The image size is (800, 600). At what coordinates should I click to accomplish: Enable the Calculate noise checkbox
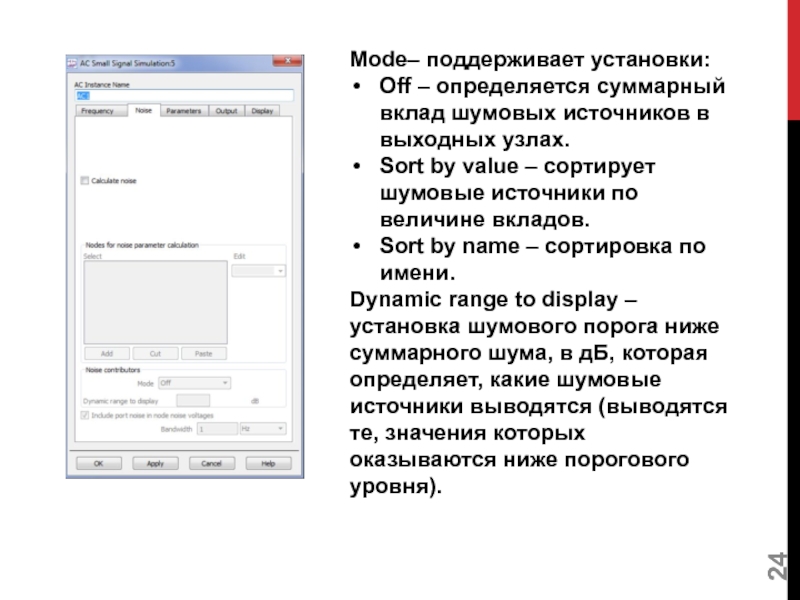[x=85, y=181]
